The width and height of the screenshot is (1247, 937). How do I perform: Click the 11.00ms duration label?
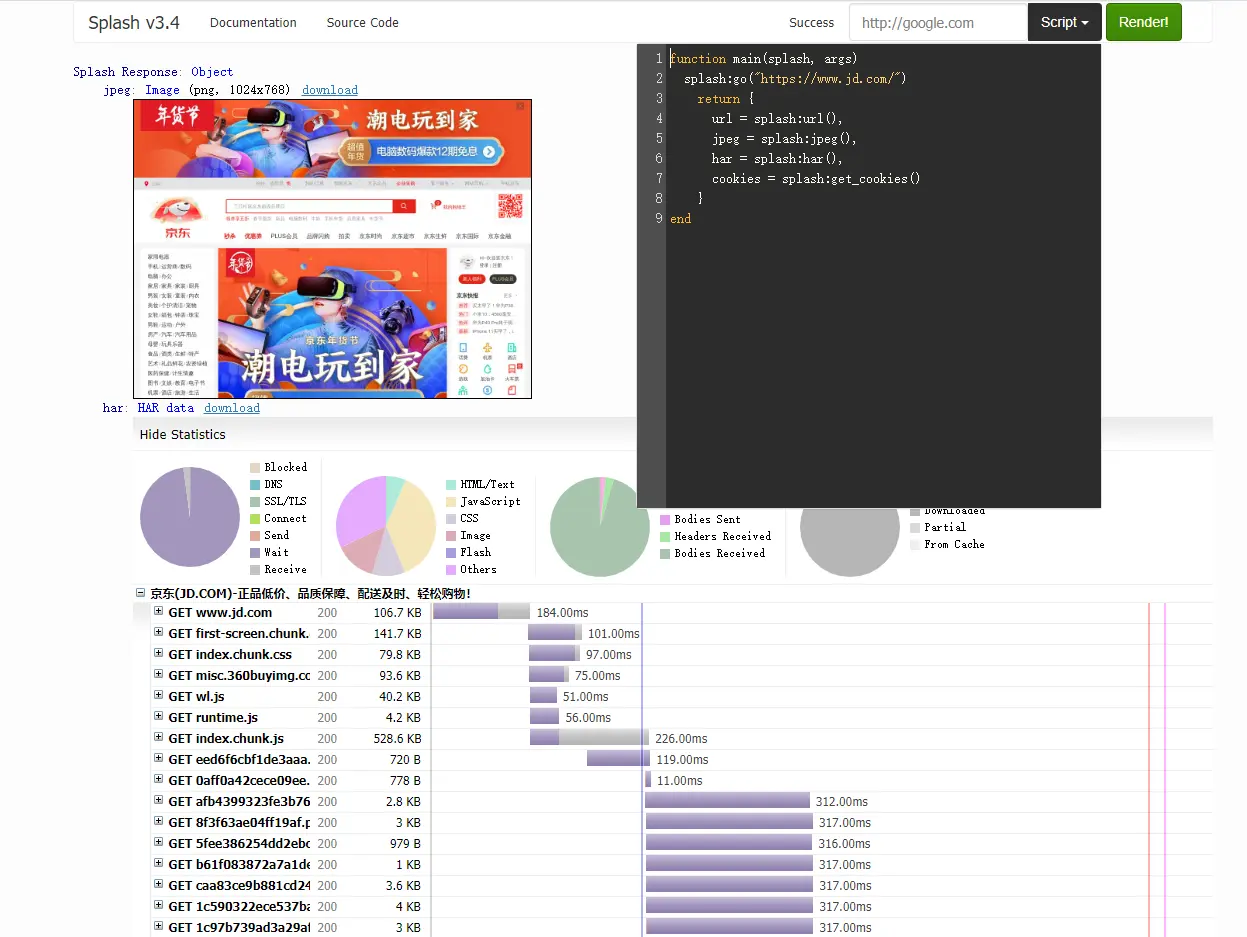680,780
